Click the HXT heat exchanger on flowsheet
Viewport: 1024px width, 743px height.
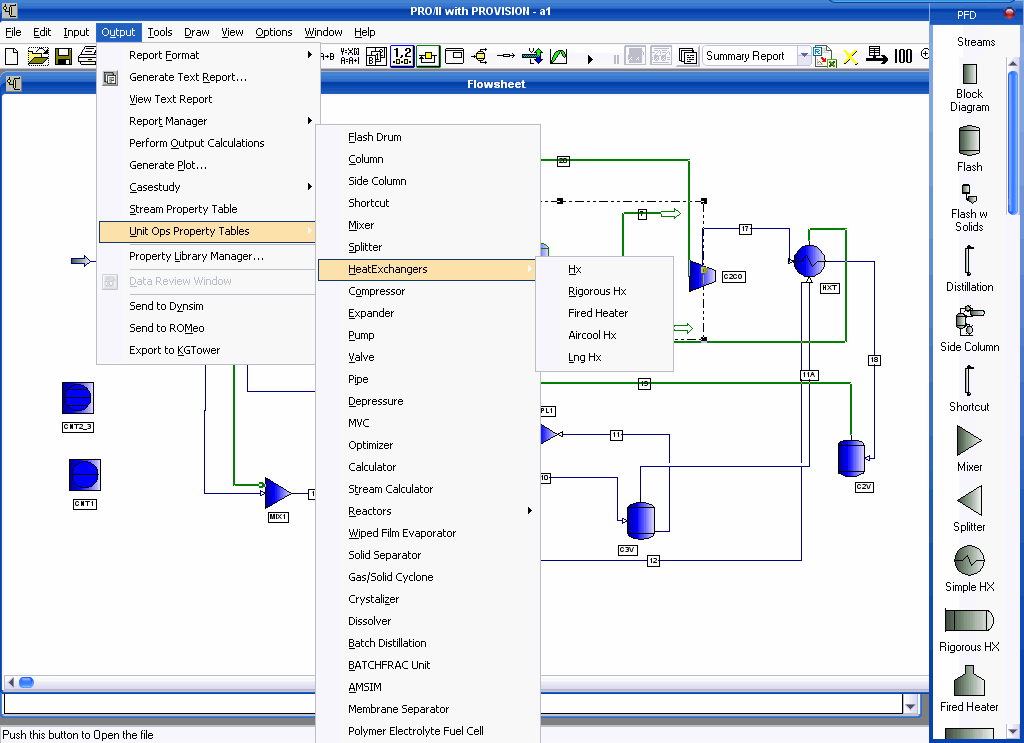click(x=809, y=261)
